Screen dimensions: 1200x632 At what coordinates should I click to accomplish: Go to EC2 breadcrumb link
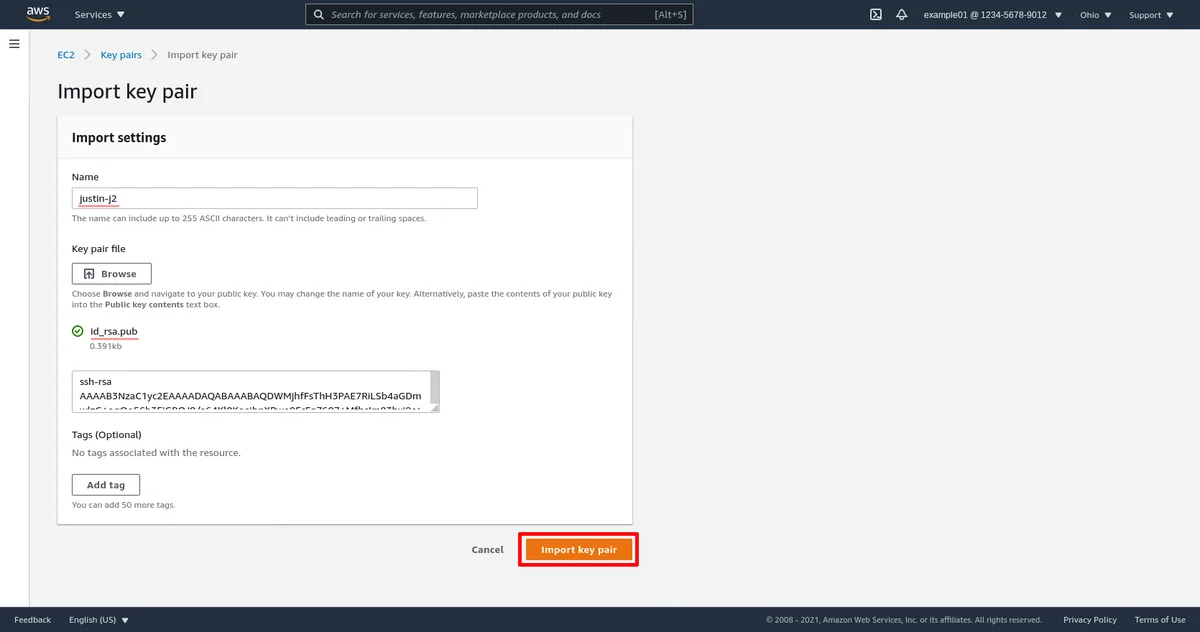[x=66, y=55]
